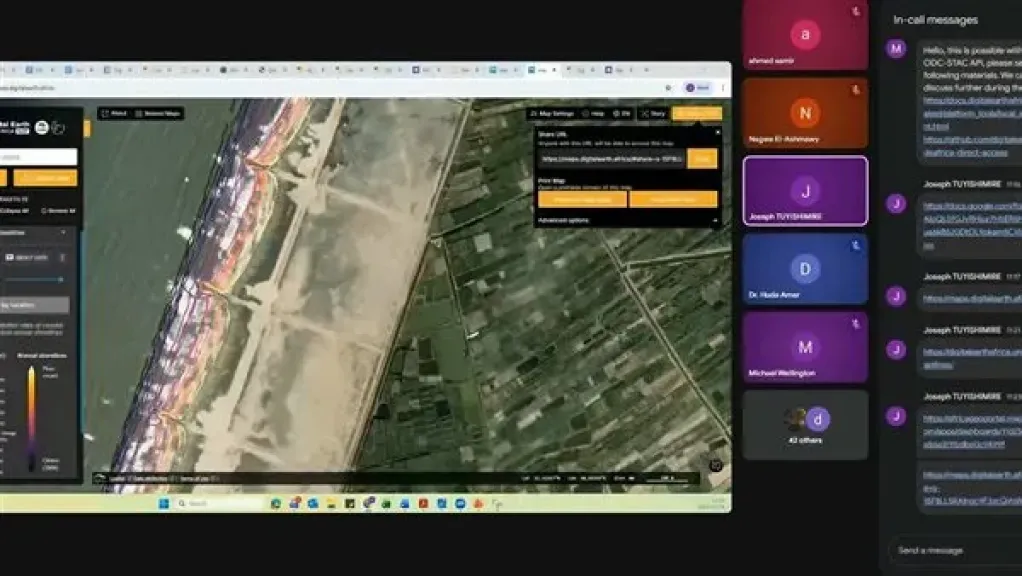Toggle the dataset visibility checkbox in workbench
Image resolution: width=1022 pixels, height=576 pixels.
(x=10, y=257)
